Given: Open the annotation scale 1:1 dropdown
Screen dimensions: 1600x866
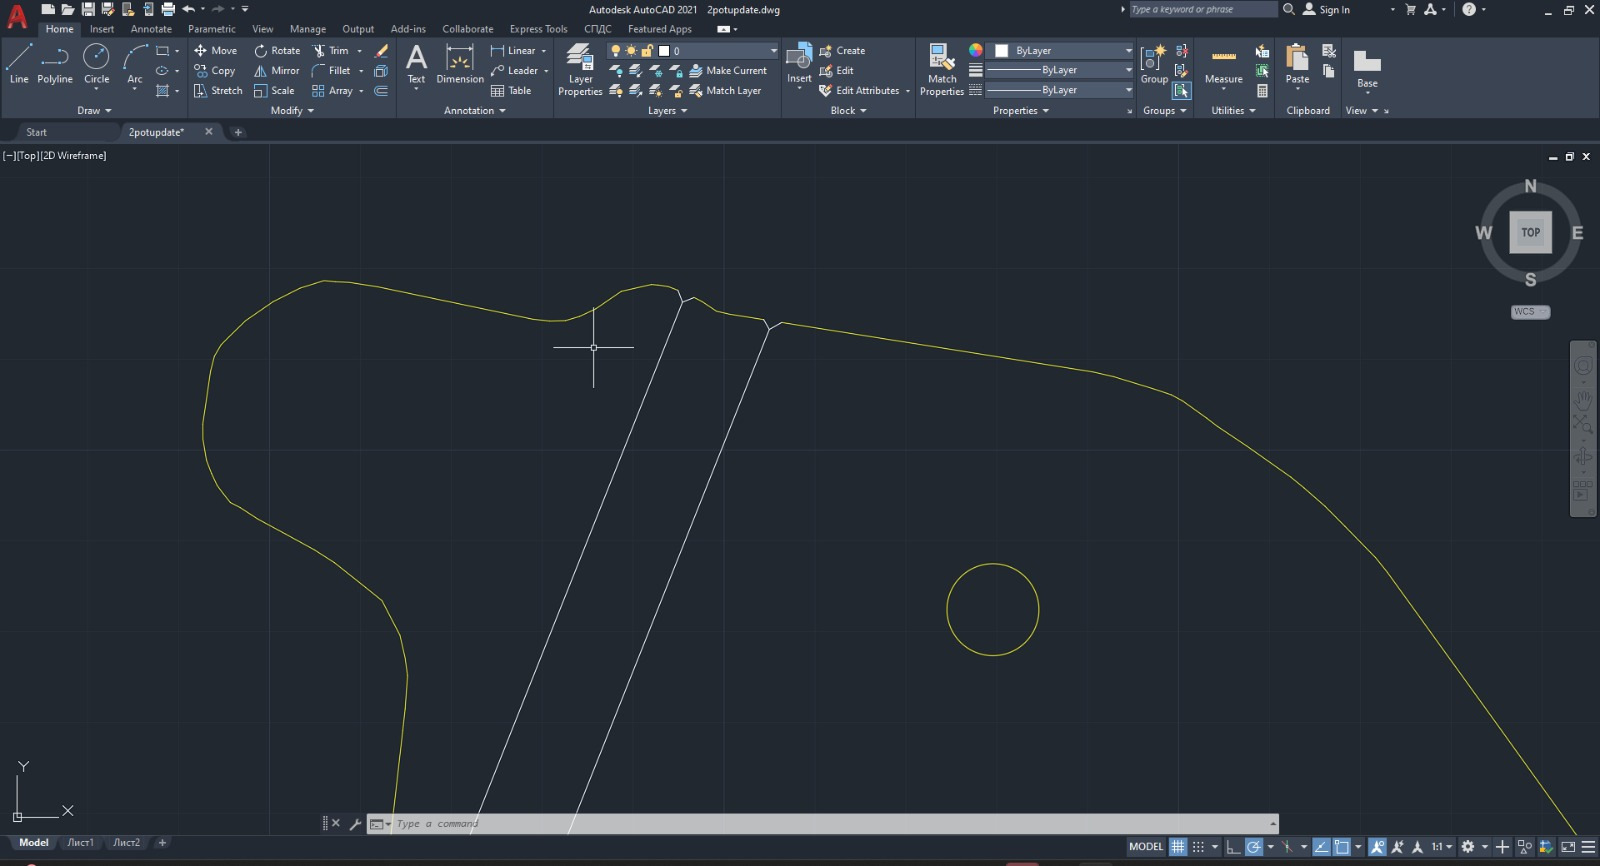Looking at the screenshot, I should click(x=1441, y=847).
